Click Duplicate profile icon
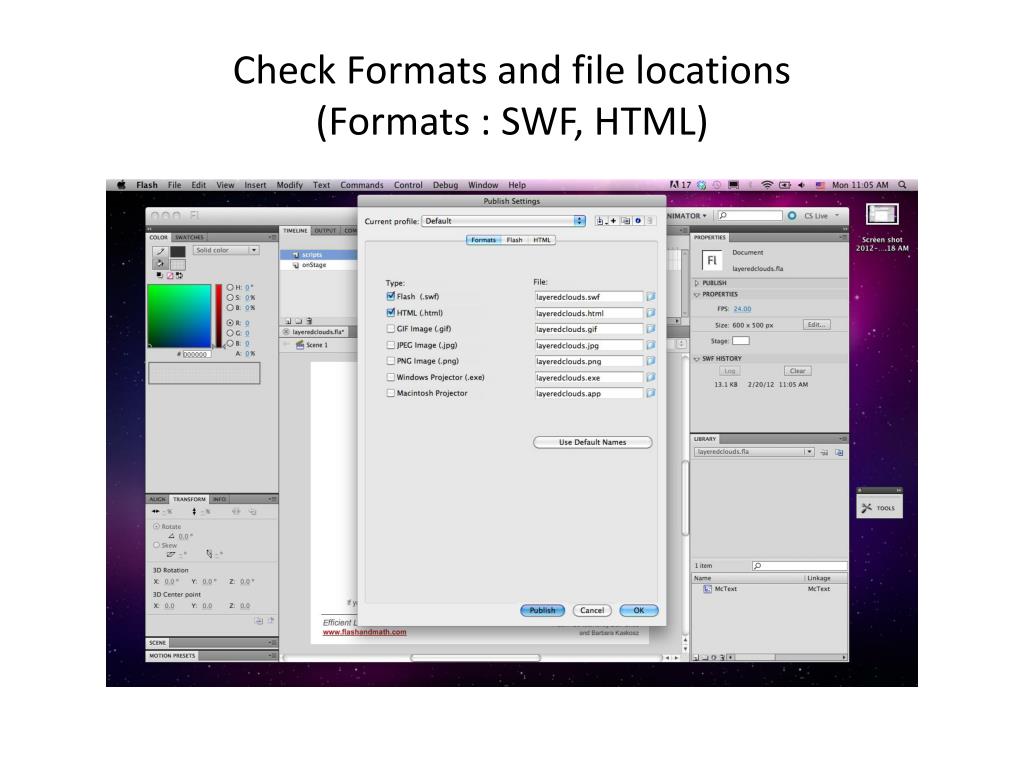1024x768 pixels. pos(626,221)
